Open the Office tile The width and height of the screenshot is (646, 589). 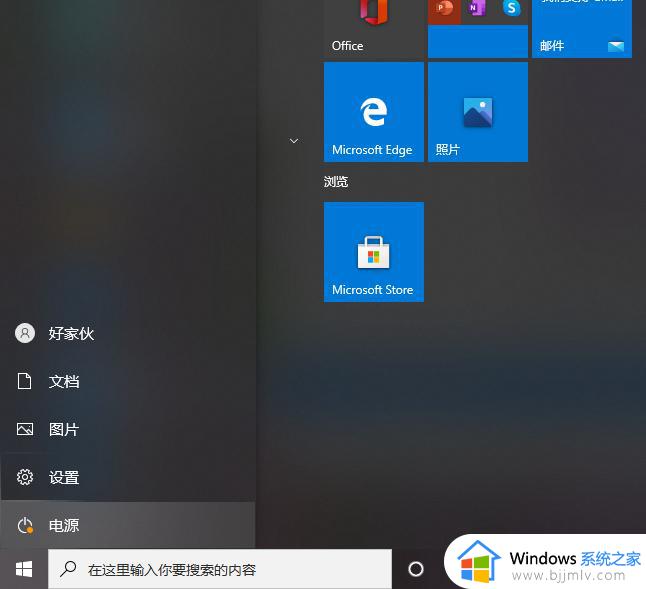(x=374, y=29)
